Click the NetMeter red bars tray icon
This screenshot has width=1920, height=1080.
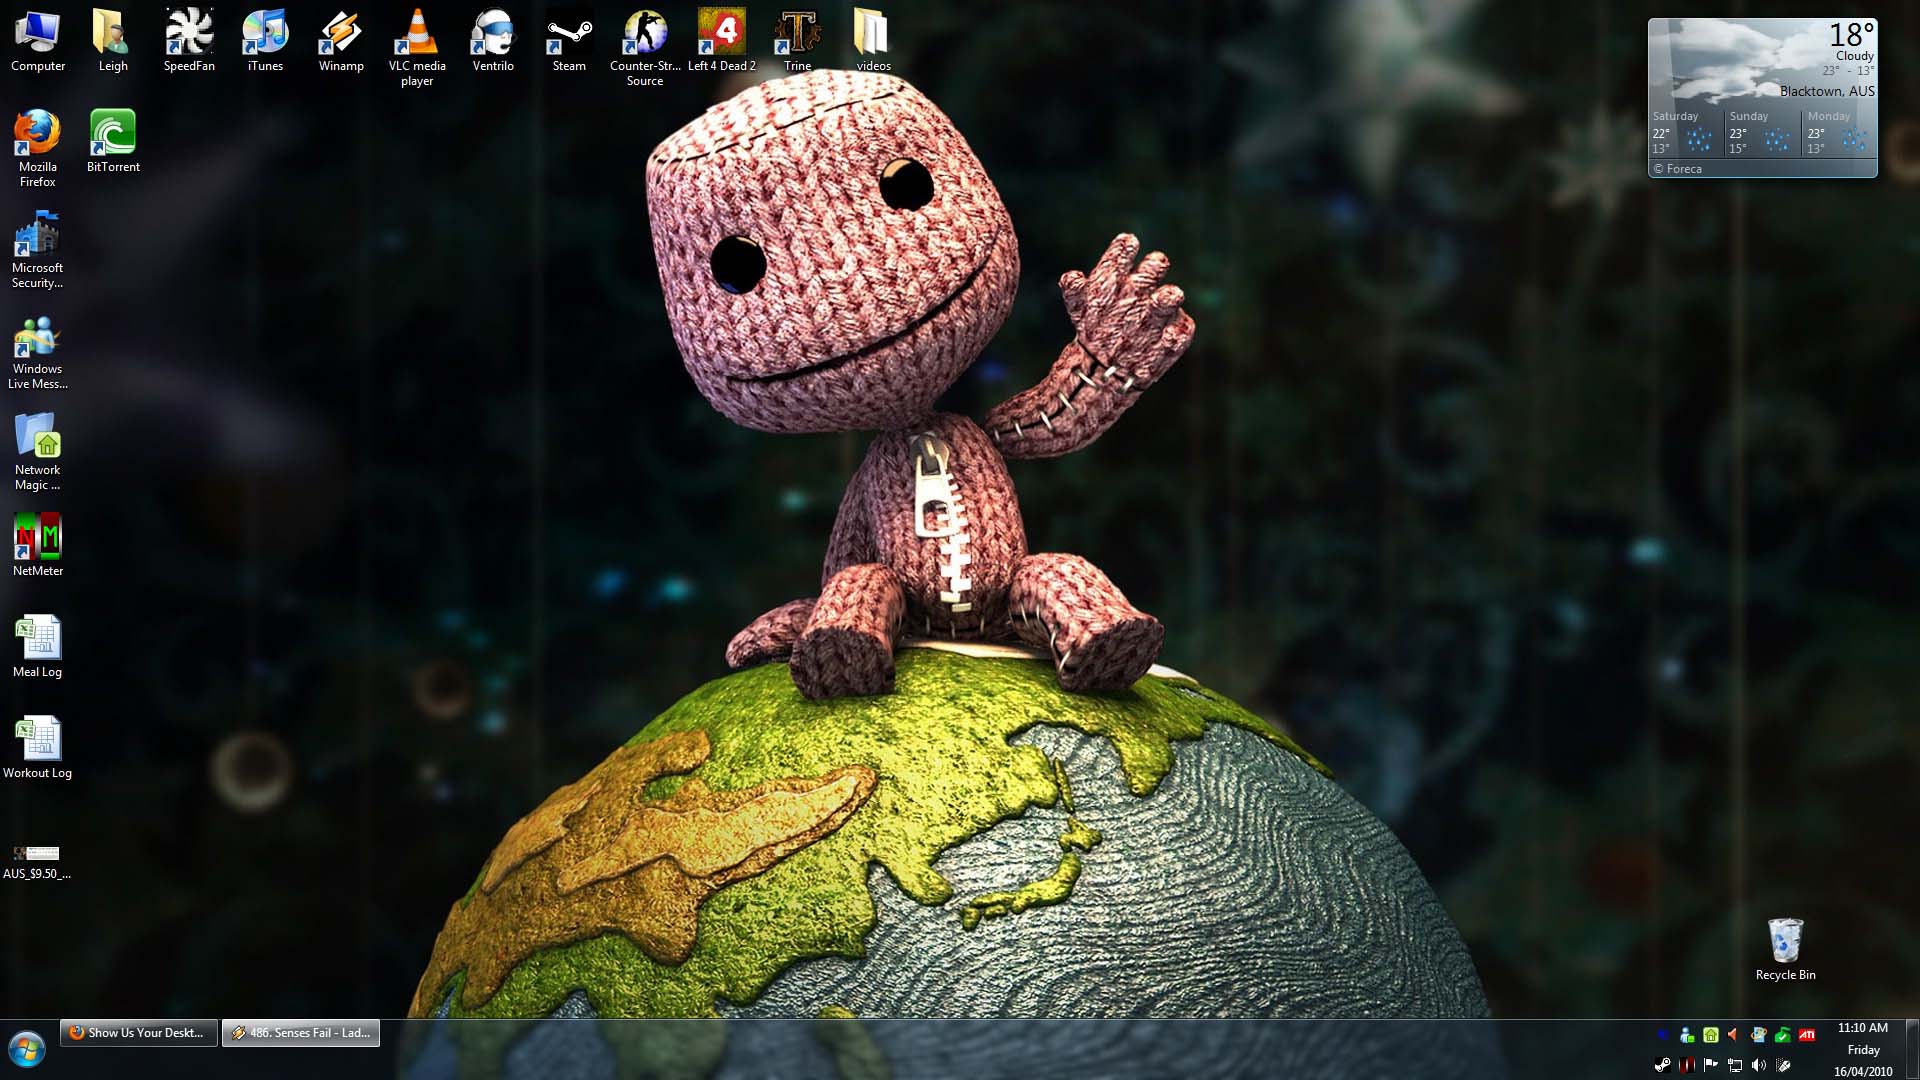pyautogui.click(x=1687, y=1065)
